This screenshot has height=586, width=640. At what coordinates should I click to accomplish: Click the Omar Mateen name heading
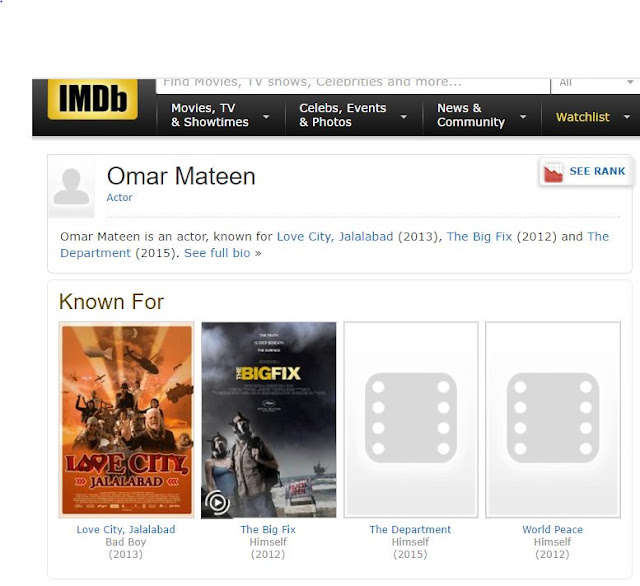(x=181, y=176)
